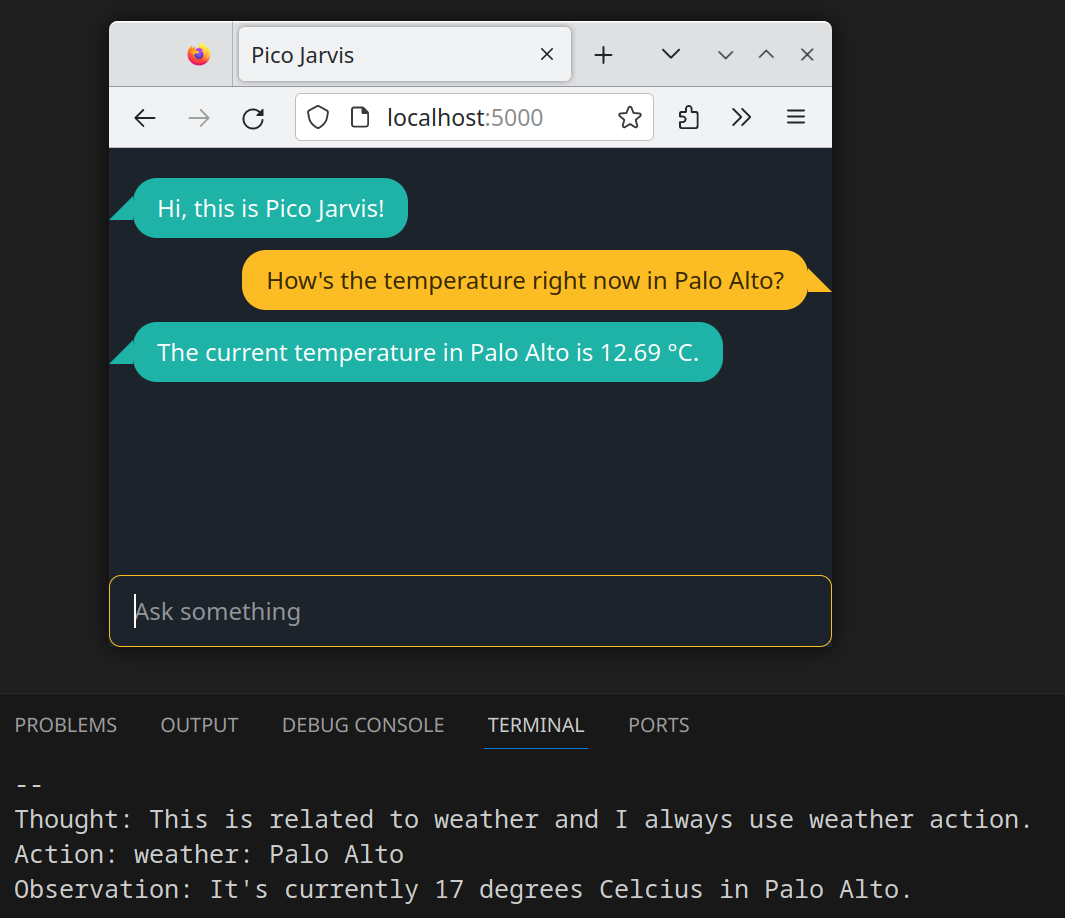Switch to the OUTPUT panel tab
1065x918 pixels.
click(x=200, y=725)
